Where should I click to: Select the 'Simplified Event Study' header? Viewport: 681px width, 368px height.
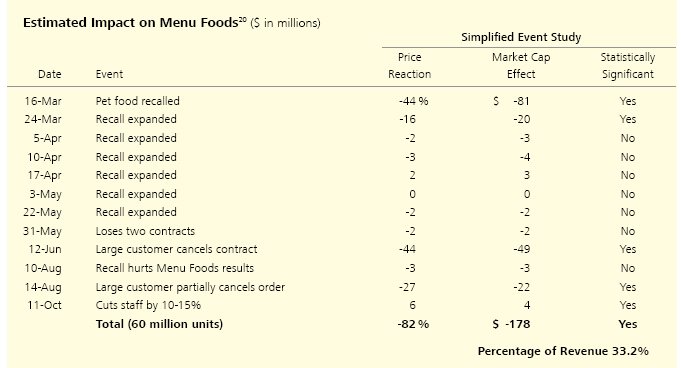[x=521, y=37]
